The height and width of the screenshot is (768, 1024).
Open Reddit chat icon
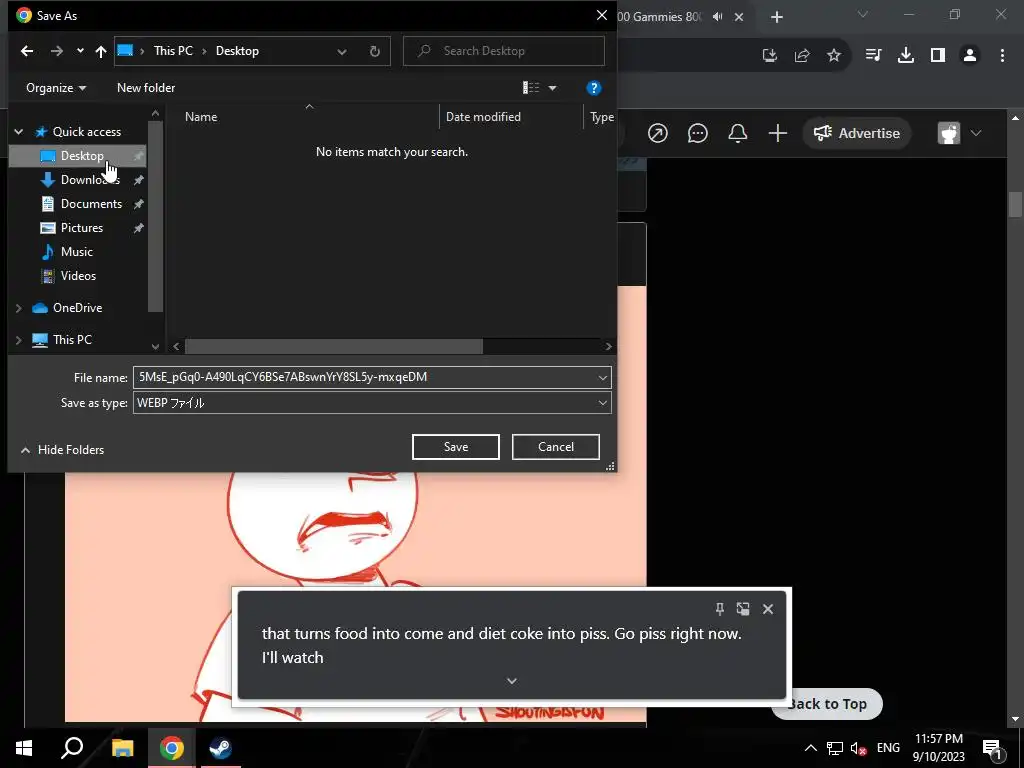coord(697,133)
